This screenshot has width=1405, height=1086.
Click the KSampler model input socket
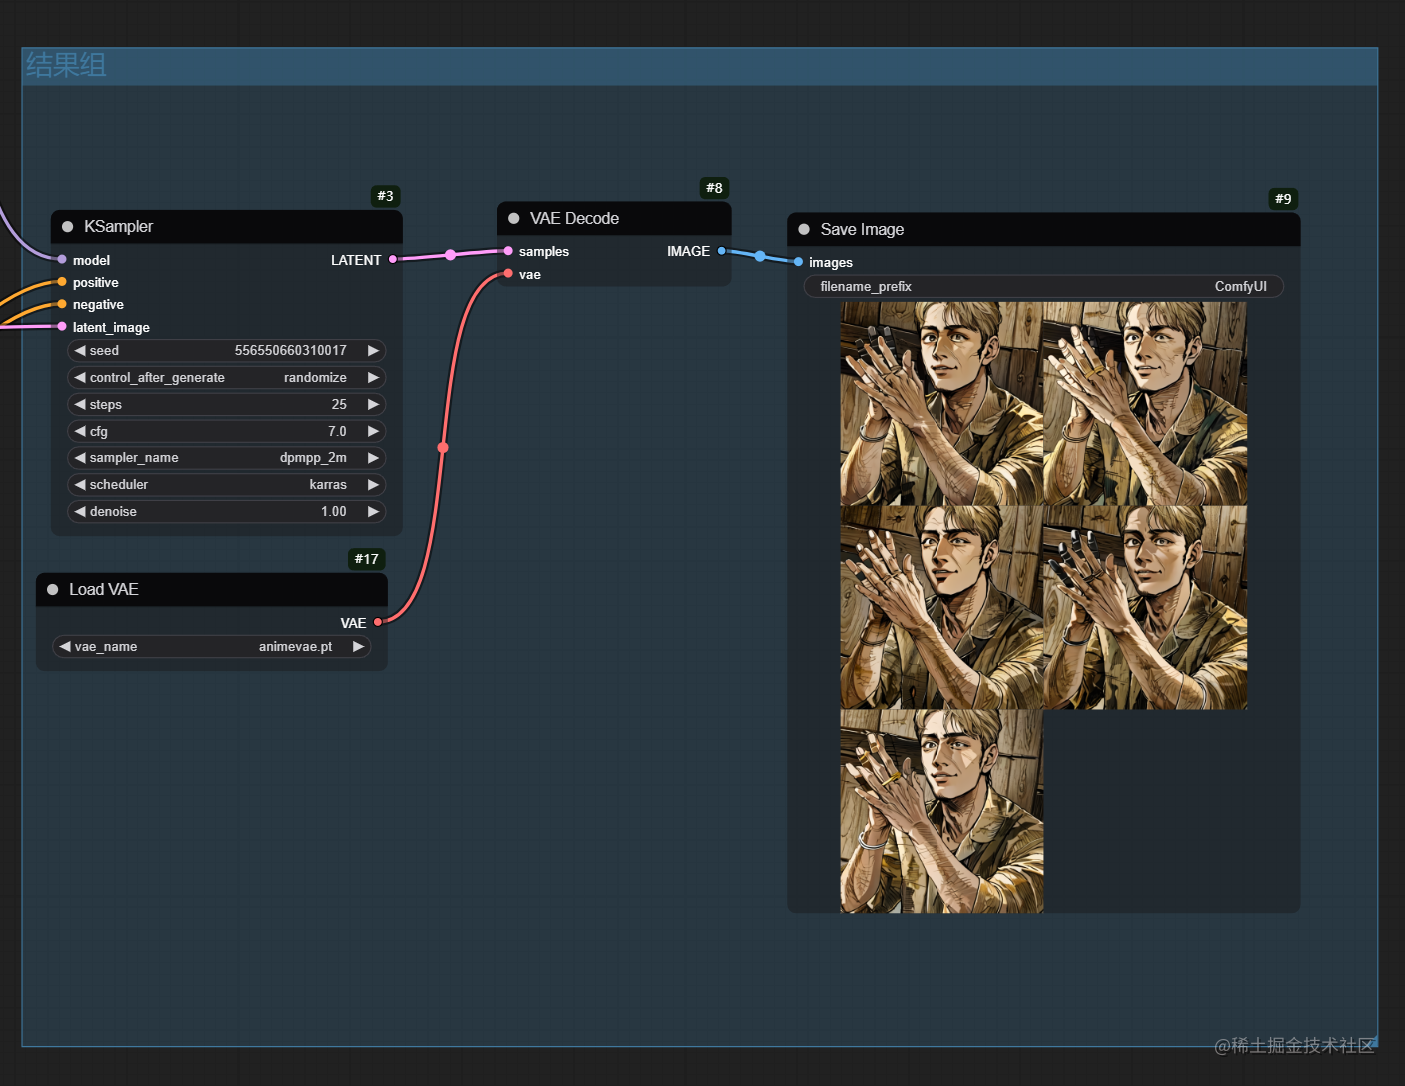coord(62,260)
